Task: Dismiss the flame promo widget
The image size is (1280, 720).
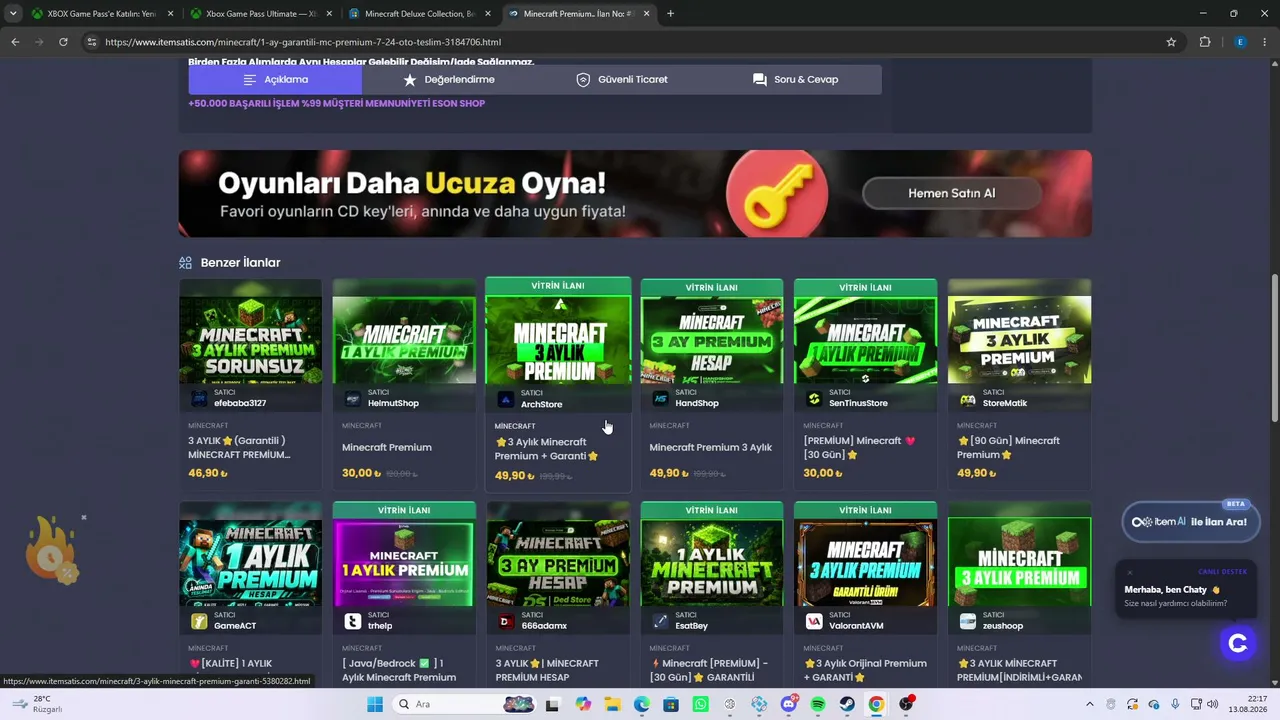Action: pyautogui.click(x=84, y=517)
